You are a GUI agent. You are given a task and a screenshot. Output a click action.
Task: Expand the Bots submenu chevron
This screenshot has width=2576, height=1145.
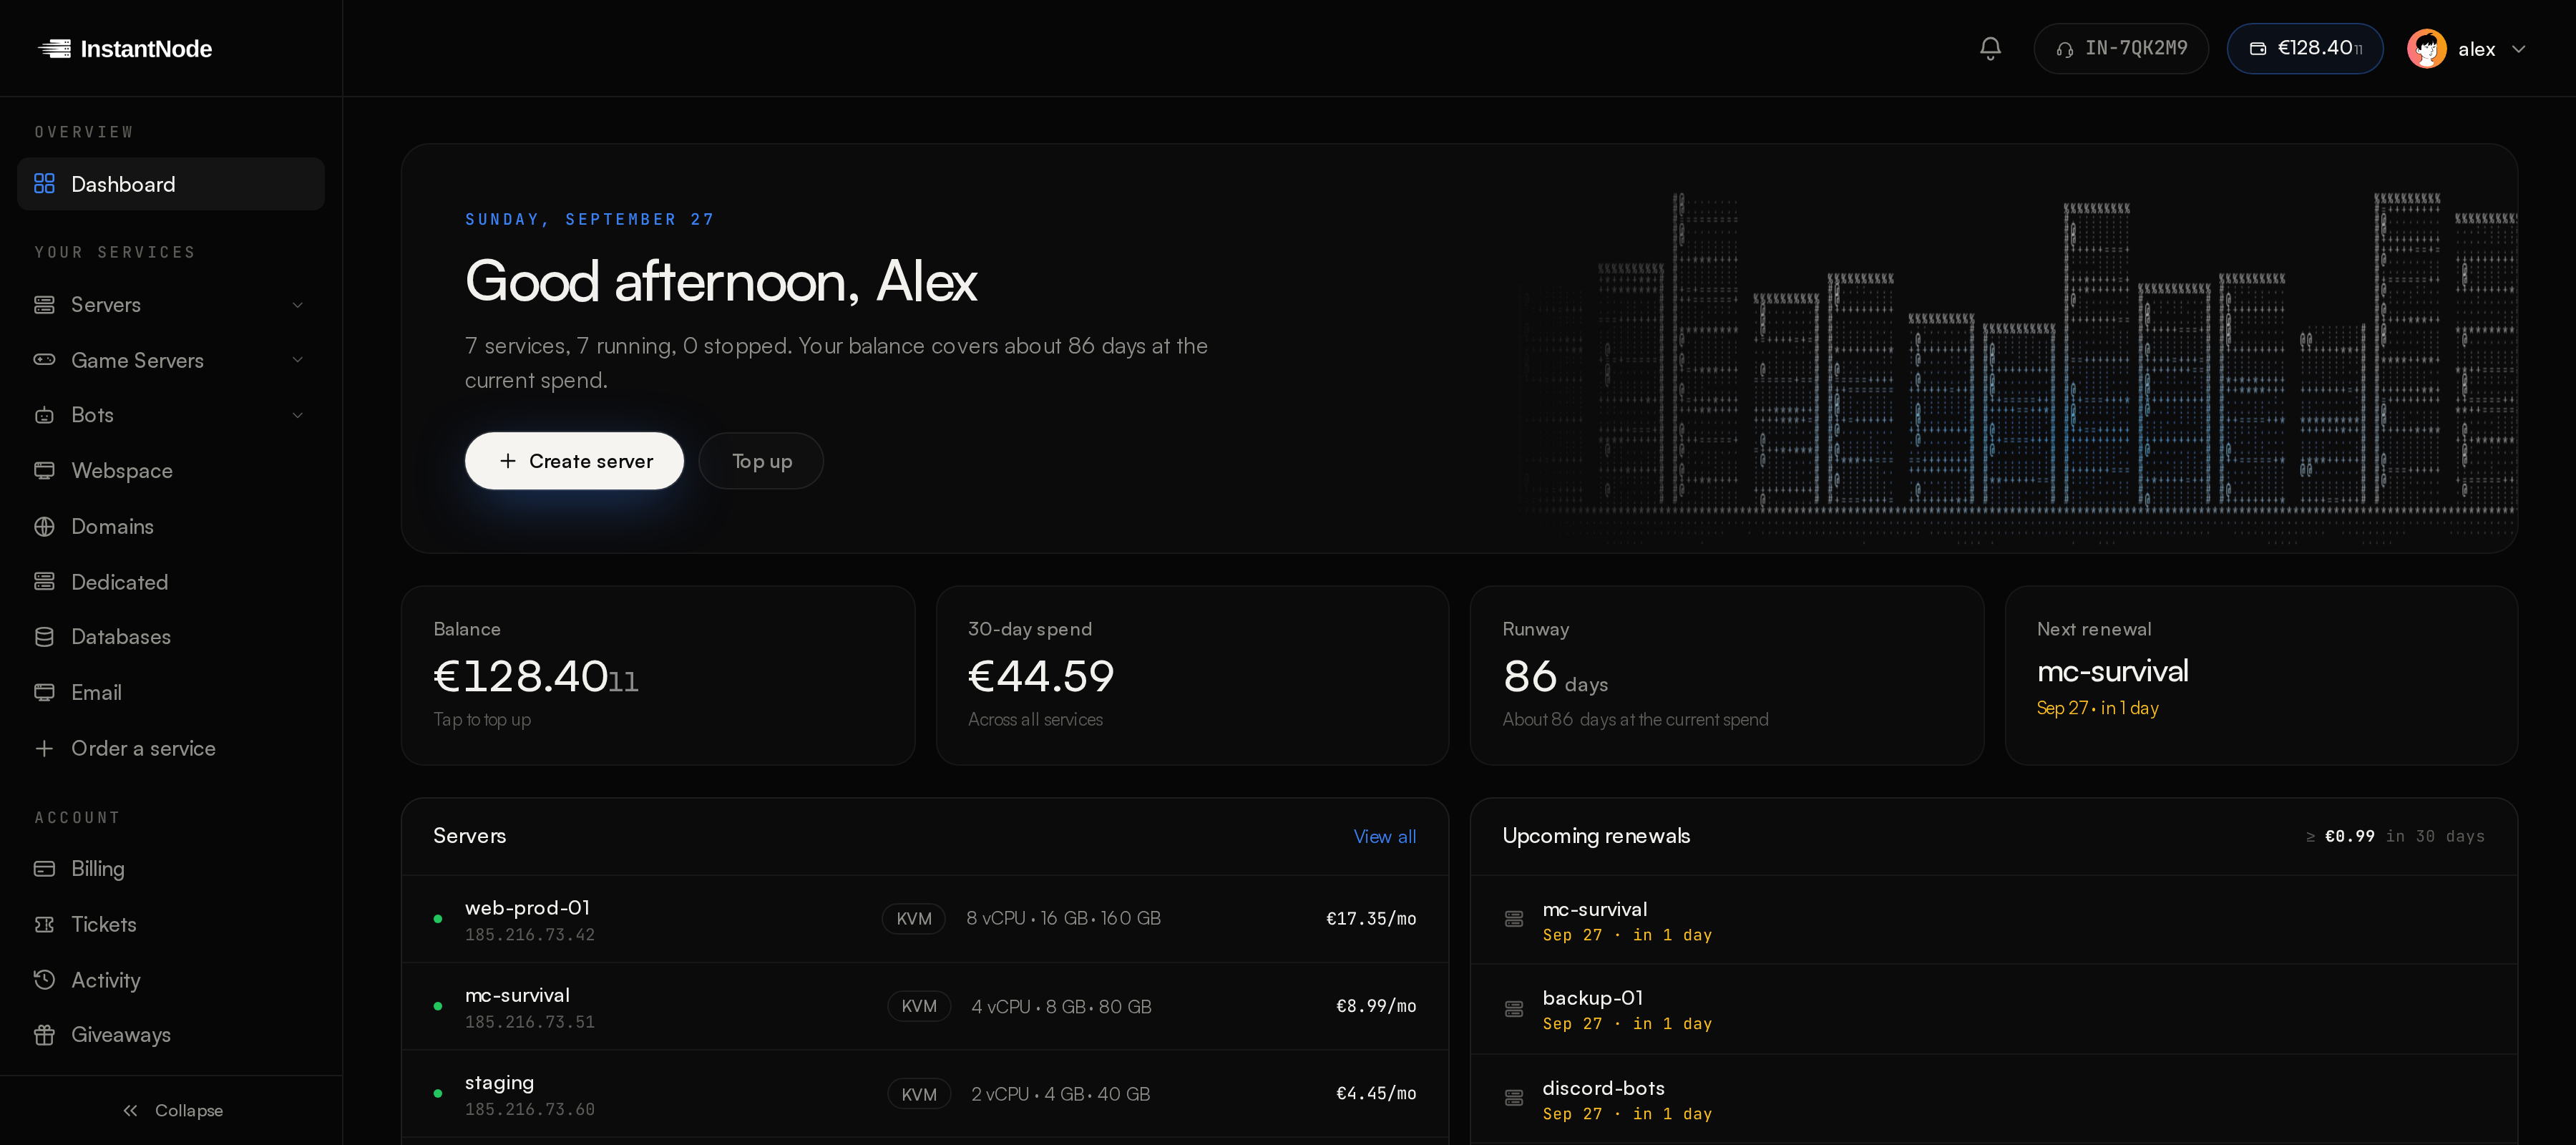[297, 415]
